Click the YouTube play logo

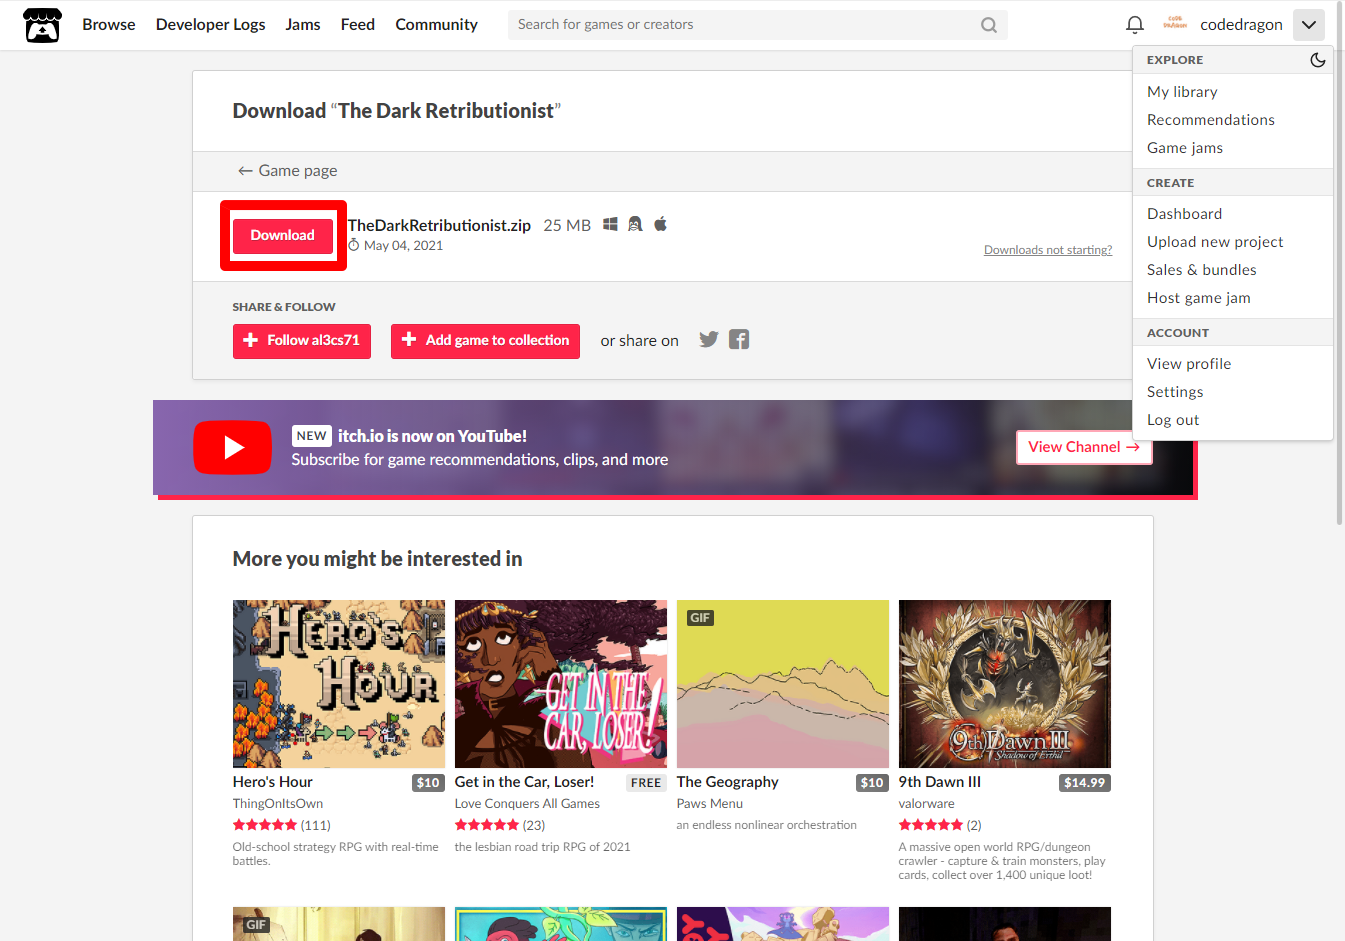(x=232, y=447)
